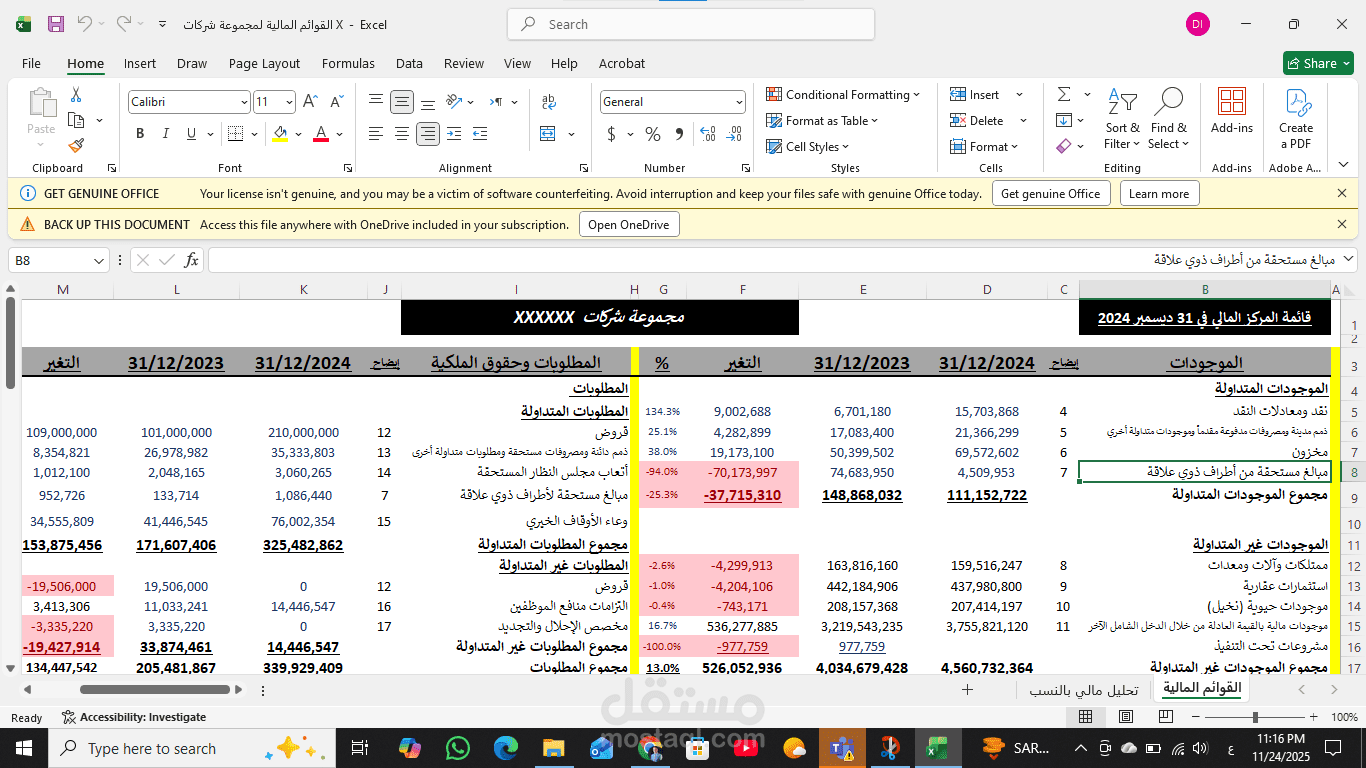
Task: Click Delete cells button
Action: pyautogui.click(x=977, y=121)
